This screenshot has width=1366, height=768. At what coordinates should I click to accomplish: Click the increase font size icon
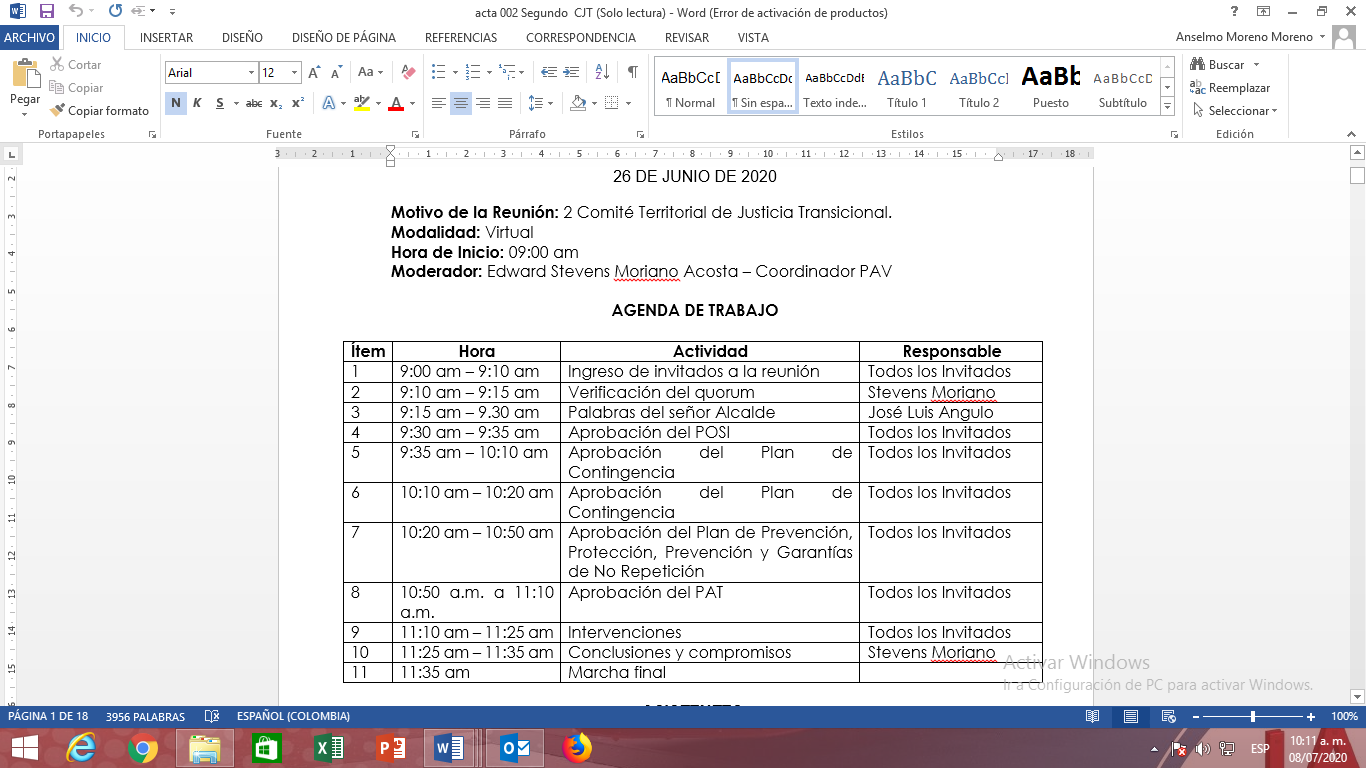[314, 72]
